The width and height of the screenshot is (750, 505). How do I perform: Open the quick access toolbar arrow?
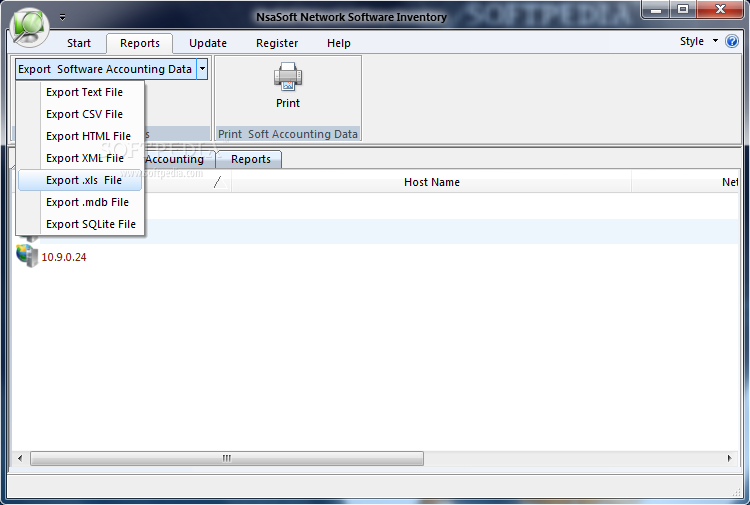coord(63,17)
